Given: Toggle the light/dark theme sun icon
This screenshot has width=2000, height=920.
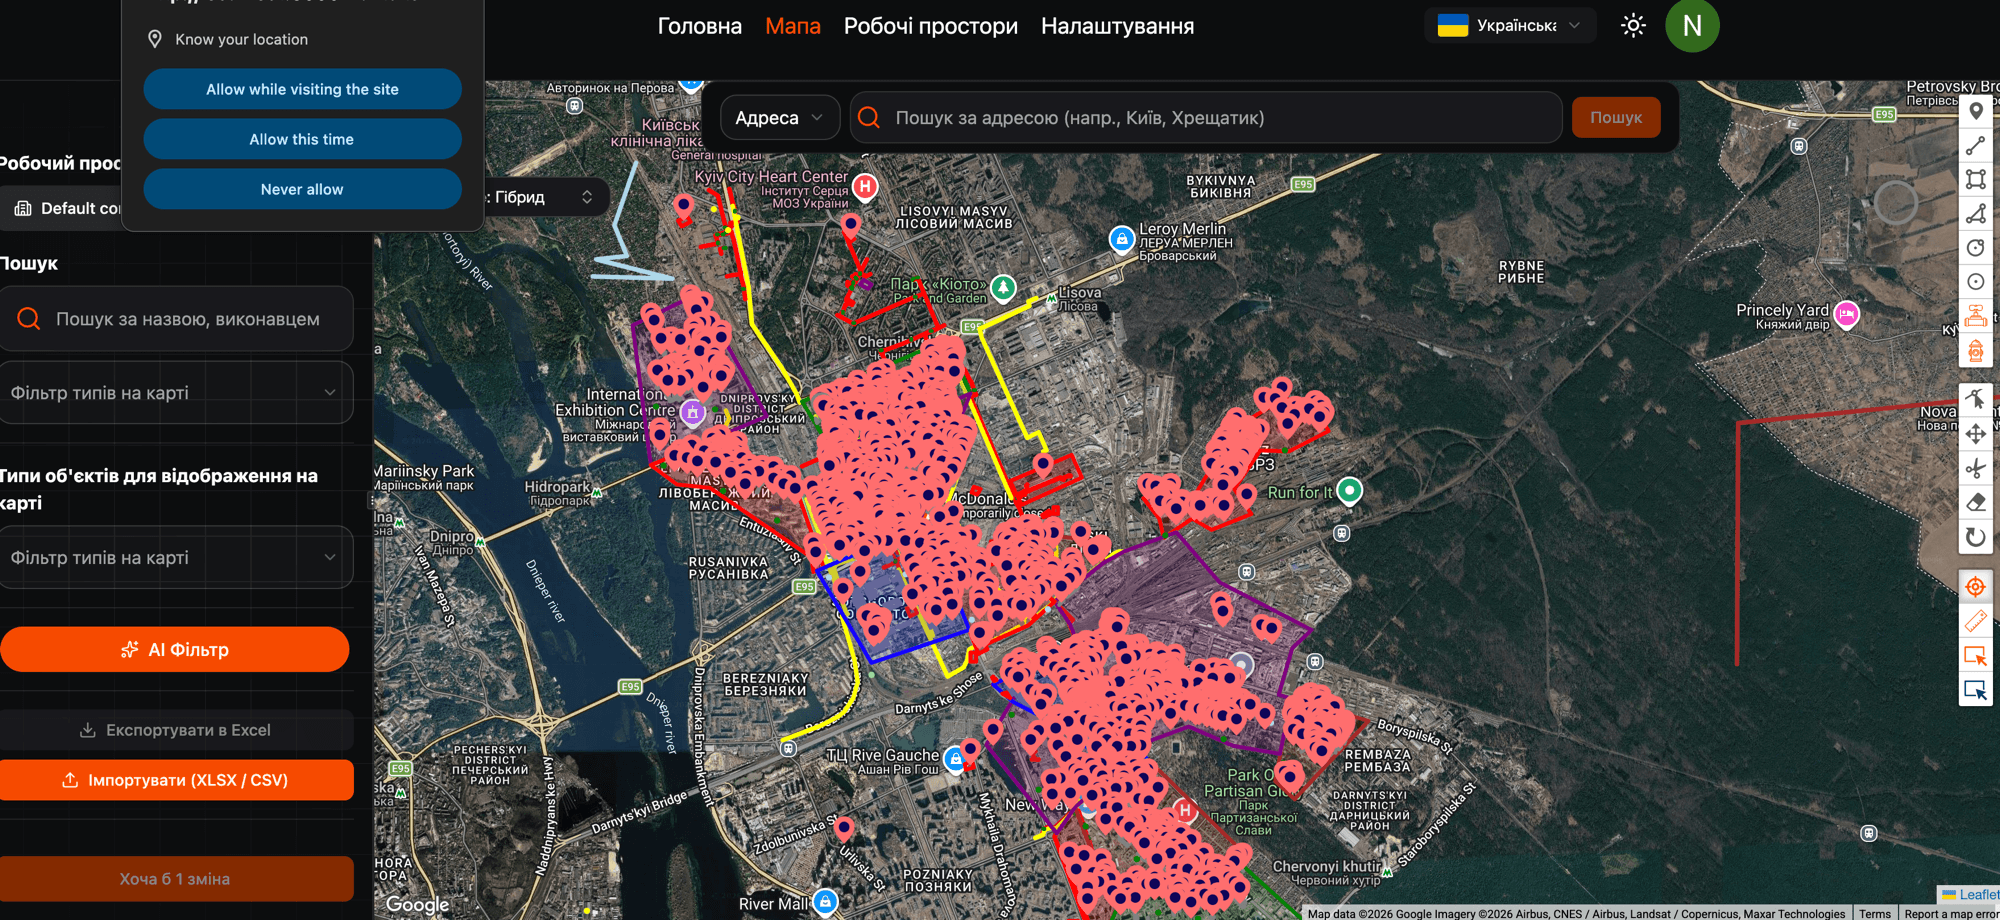Looking at the screenshot, I should click(1633, 26).
